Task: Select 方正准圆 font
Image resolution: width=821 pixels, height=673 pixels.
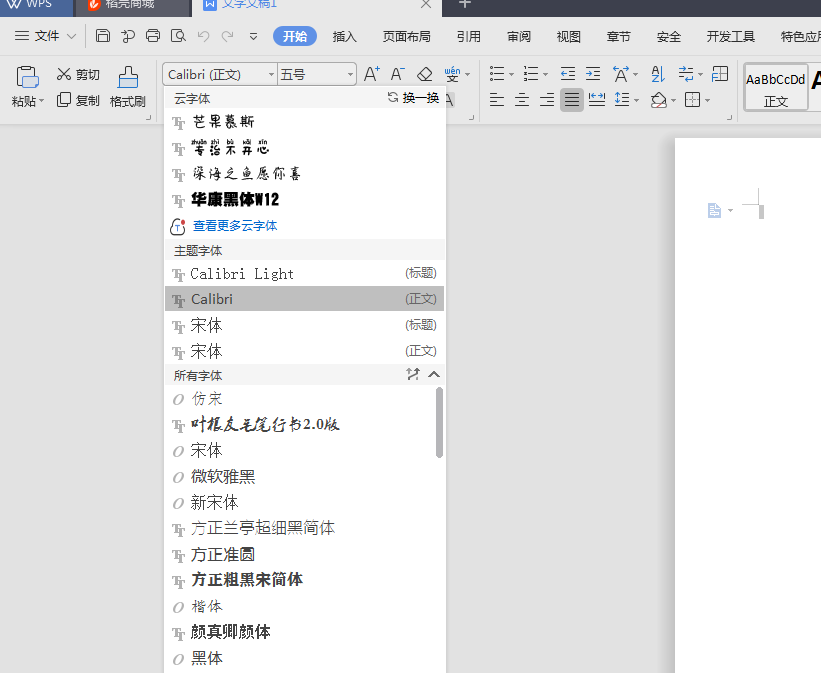Action: (300, 554)
